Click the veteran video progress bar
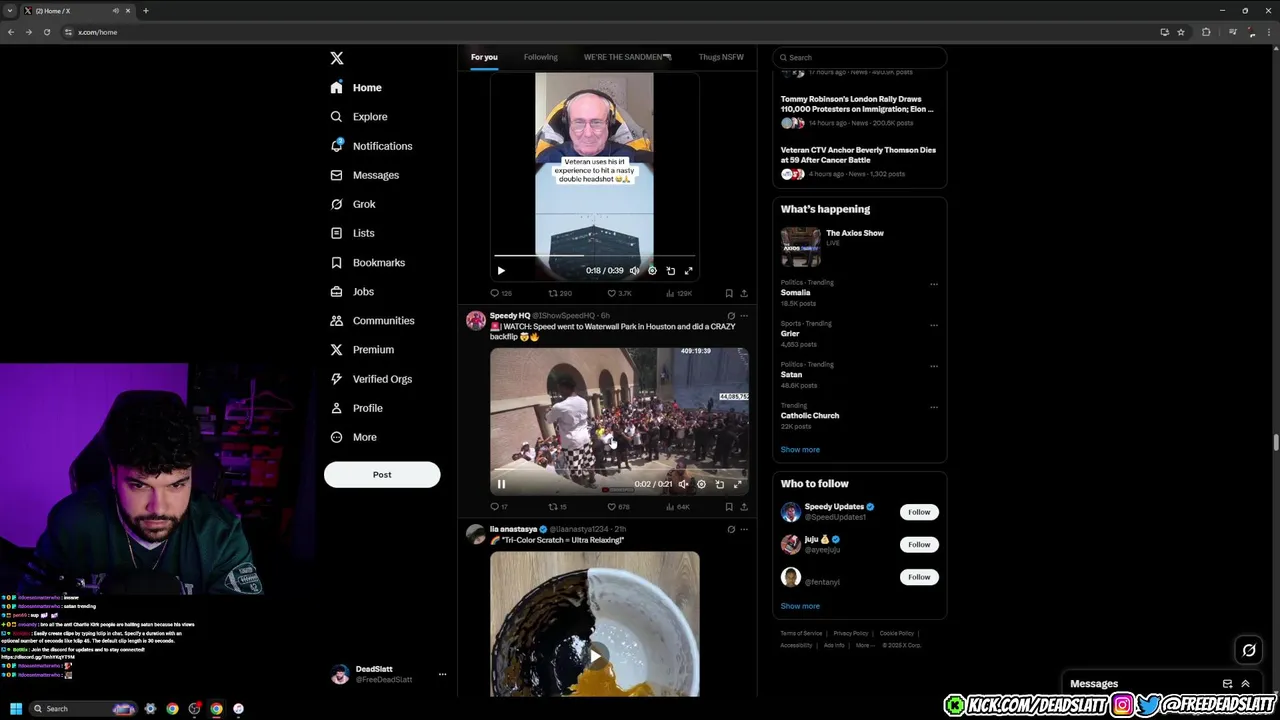 [x=594, y=256]
